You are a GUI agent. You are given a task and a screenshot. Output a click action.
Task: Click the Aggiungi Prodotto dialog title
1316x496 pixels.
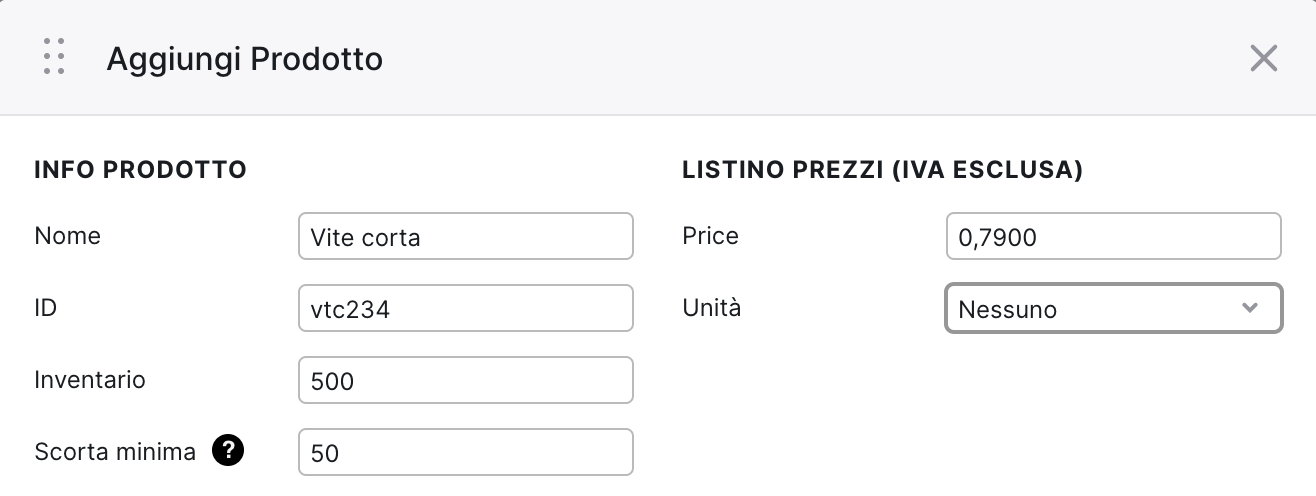coord(244,59)
